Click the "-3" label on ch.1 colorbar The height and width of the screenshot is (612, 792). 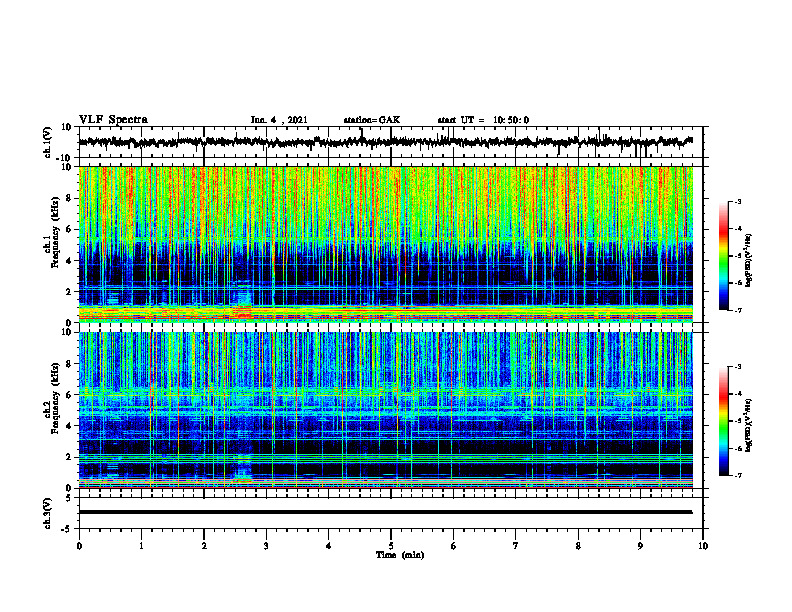(x=737, y=201)
